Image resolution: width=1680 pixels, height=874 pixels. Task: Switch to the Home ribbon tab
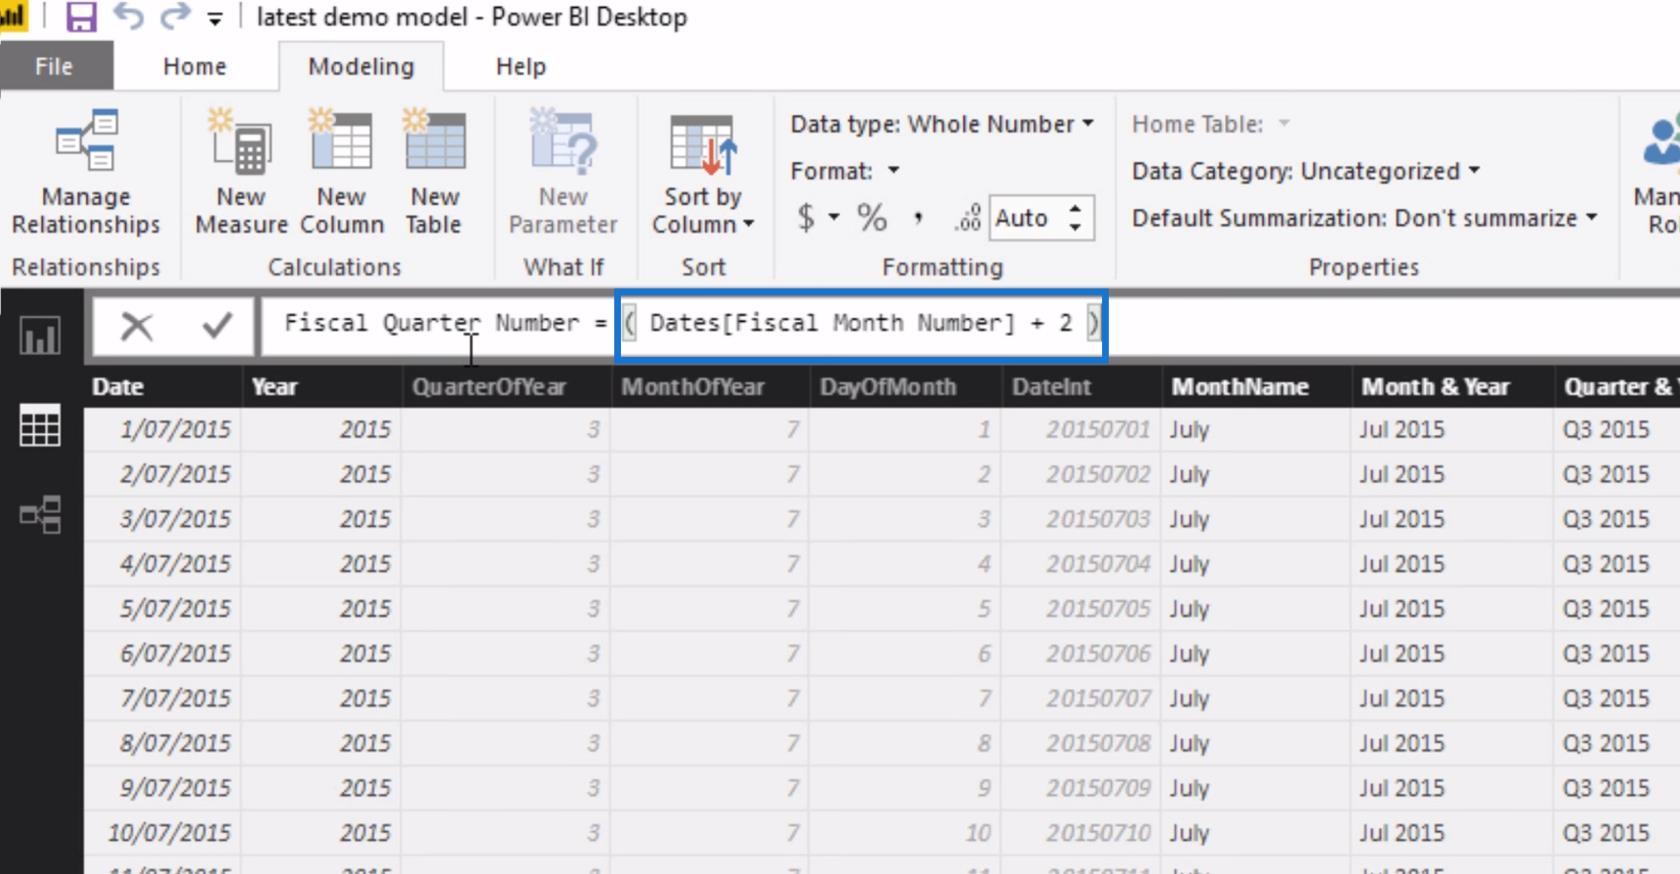pyautogui.click(x=195, y=66)
